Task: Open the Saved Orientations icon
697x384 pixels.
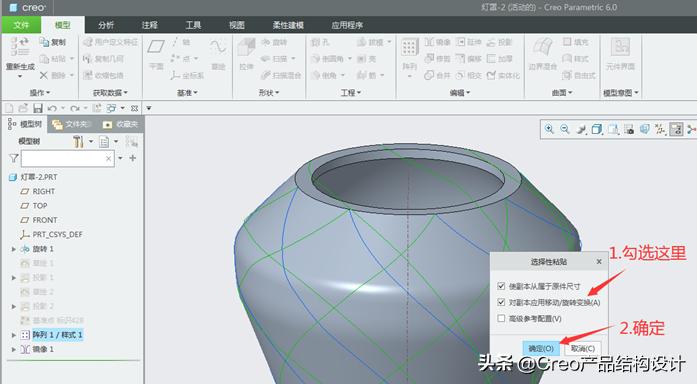Action: pyautogui.click(x=613, y=129)
